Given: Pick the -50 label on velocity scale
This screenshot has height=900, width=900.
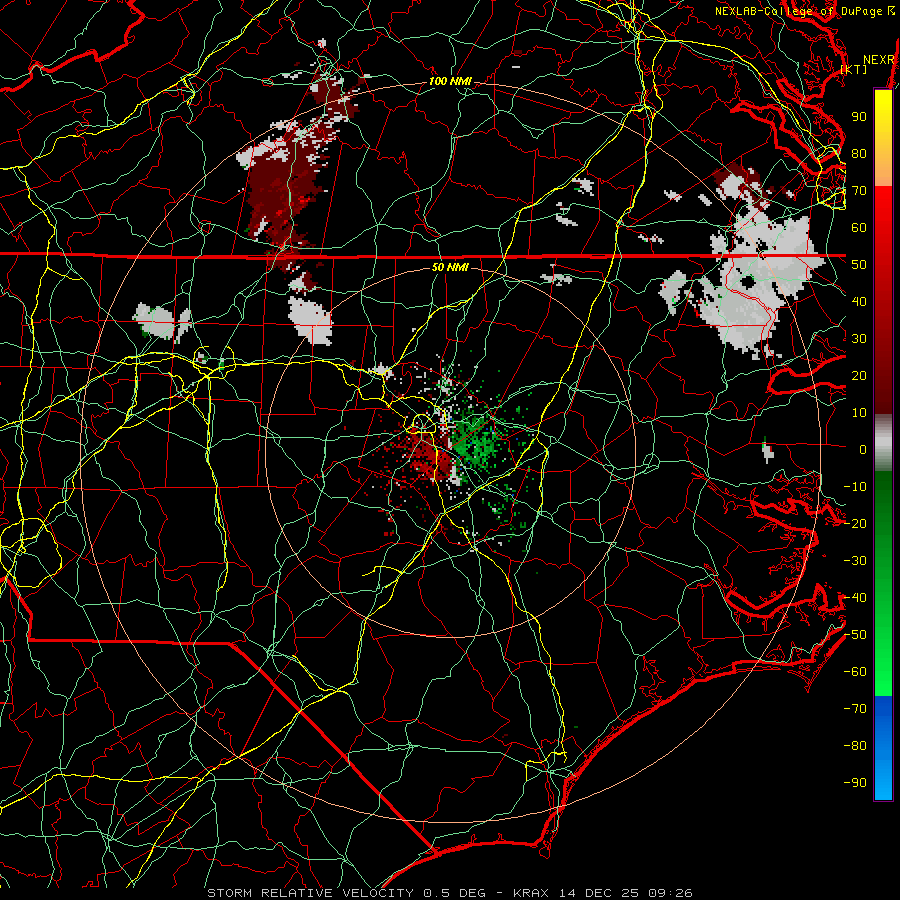Looking at the screenshot, I should 855,635.
